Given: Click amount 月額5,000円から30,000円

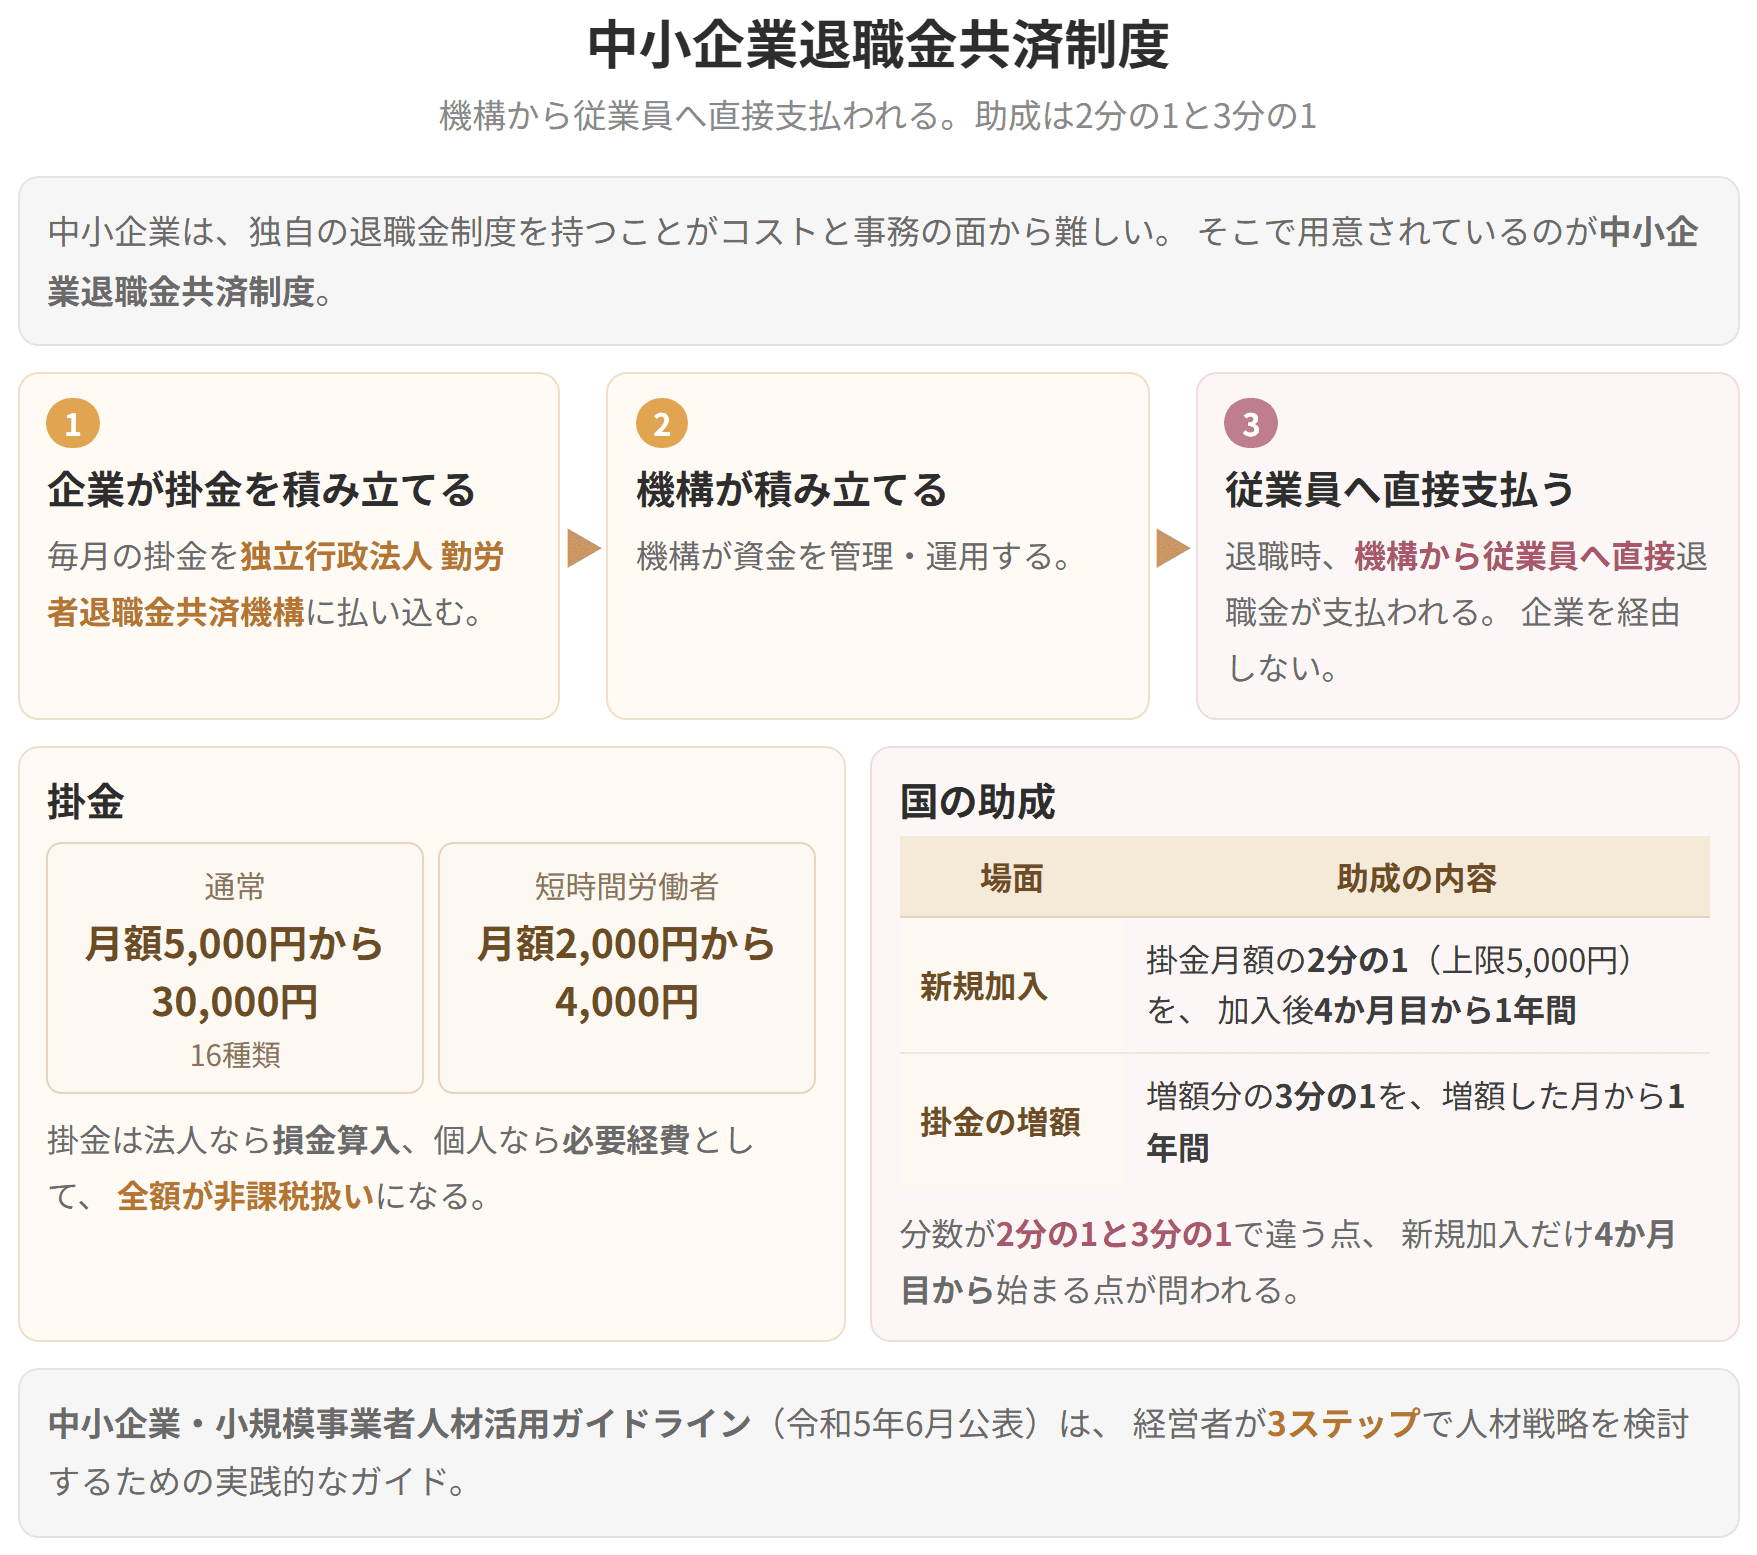Looking at the screenshot, I should pos(235,973).
